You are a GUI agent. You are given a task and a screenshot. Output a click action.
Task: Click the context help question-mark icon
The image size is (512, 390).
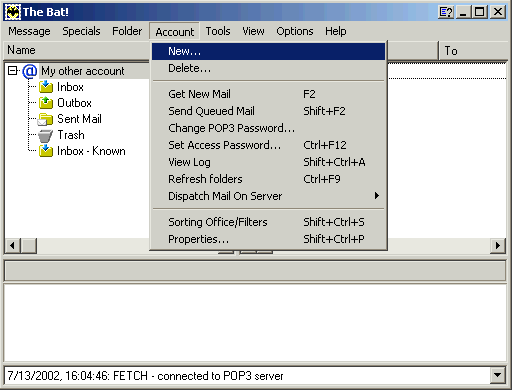(x=446, y=12)
